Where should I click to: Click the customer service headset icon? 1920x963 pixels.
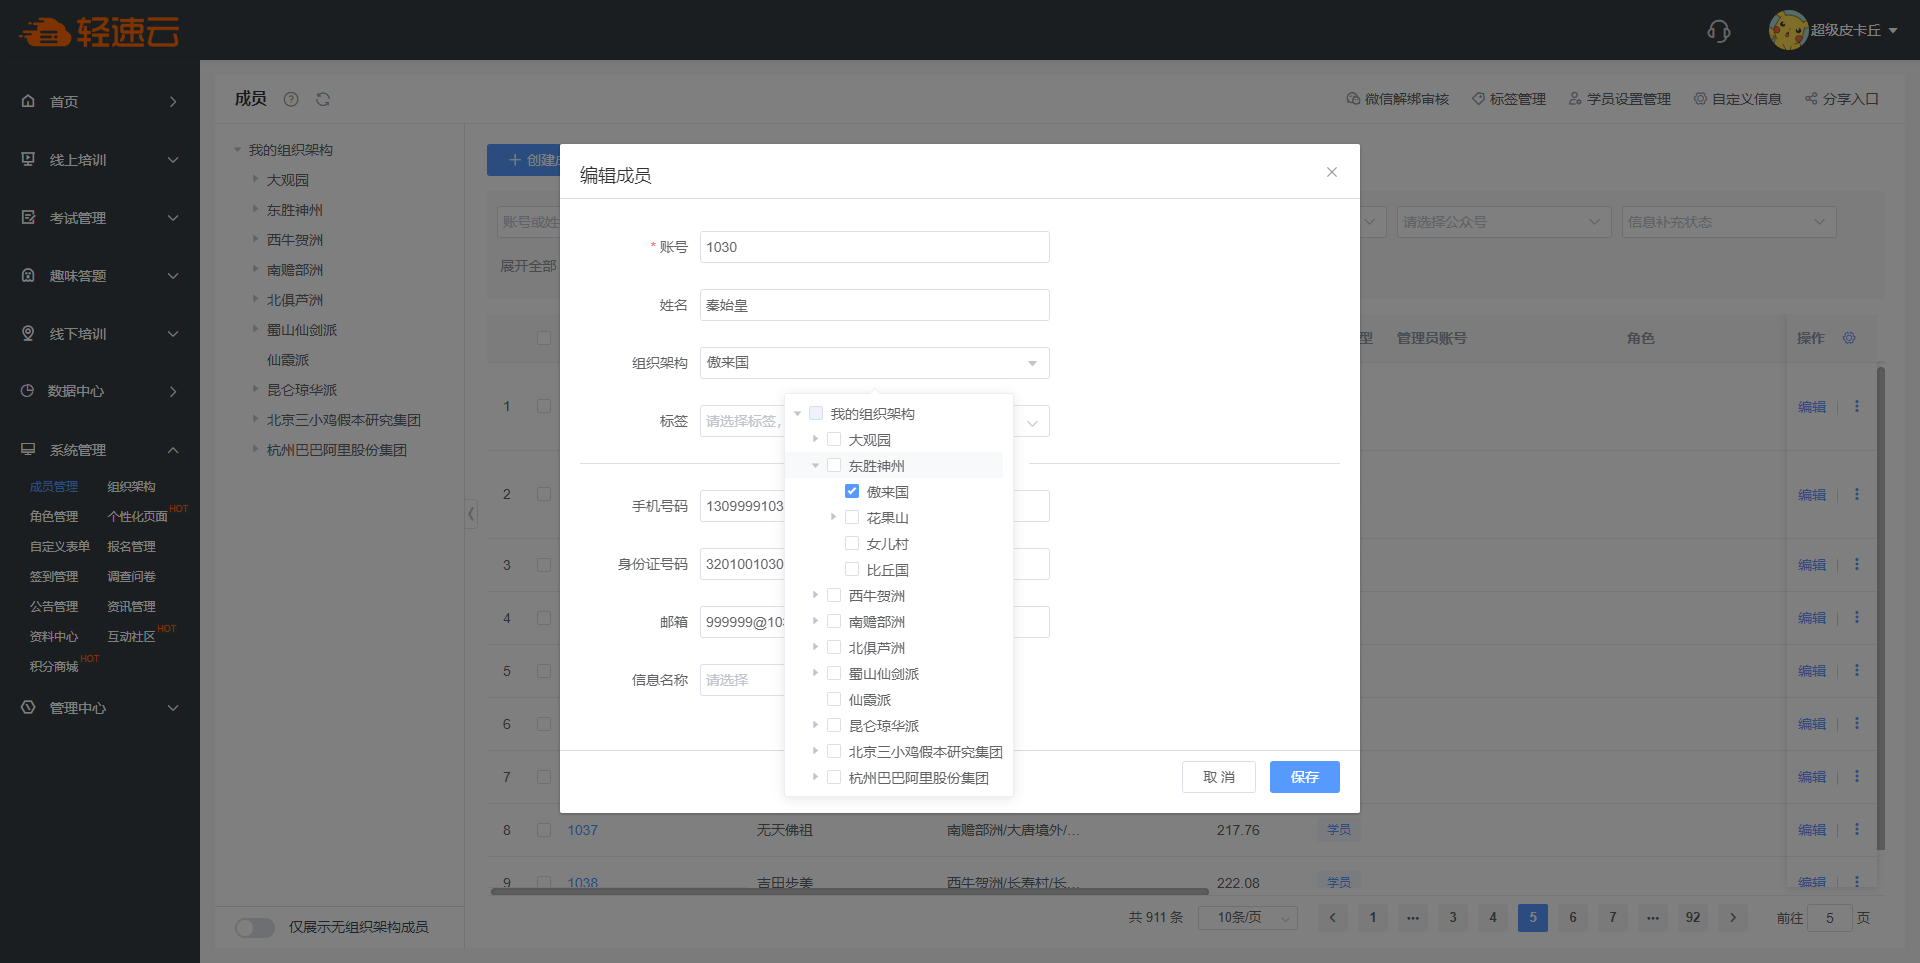1718,31
